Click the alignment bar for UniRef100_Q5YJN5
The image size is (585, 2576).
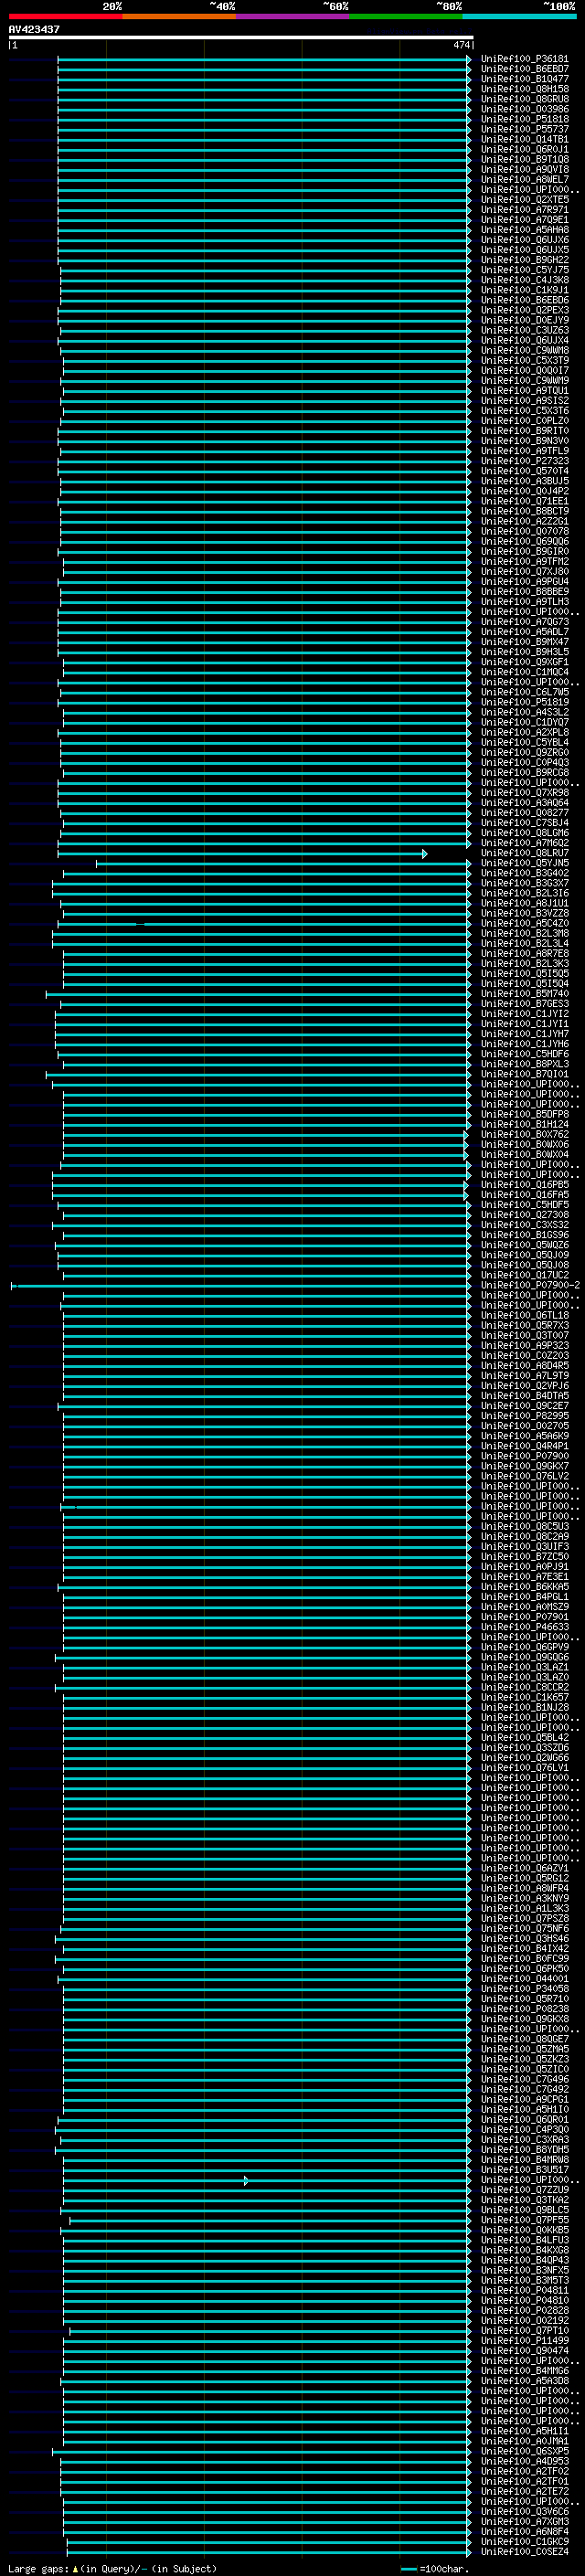click(x=283, y=863)
